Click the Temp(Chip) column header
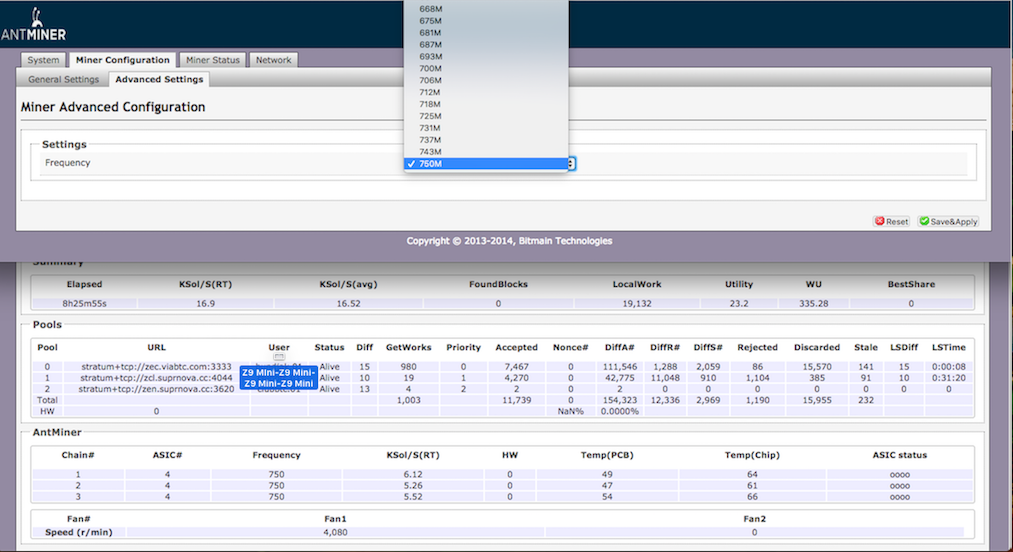The image size is (1013, 552). click(x=752, y=455)
